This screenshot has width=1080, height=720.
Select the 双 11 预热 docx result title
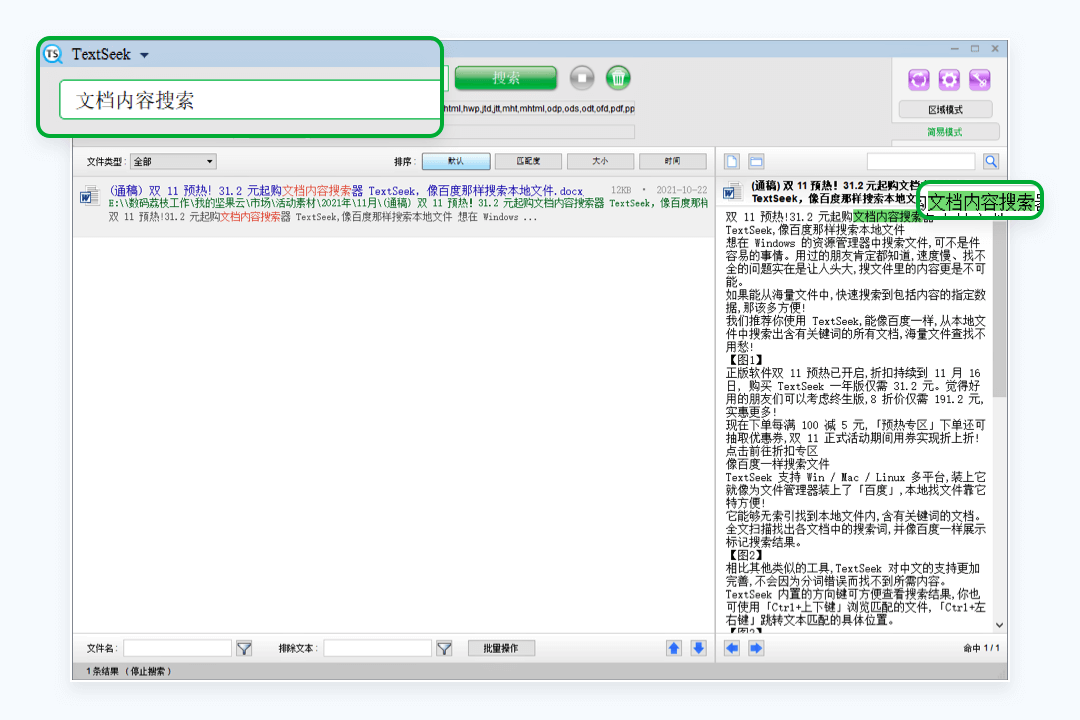346,190
